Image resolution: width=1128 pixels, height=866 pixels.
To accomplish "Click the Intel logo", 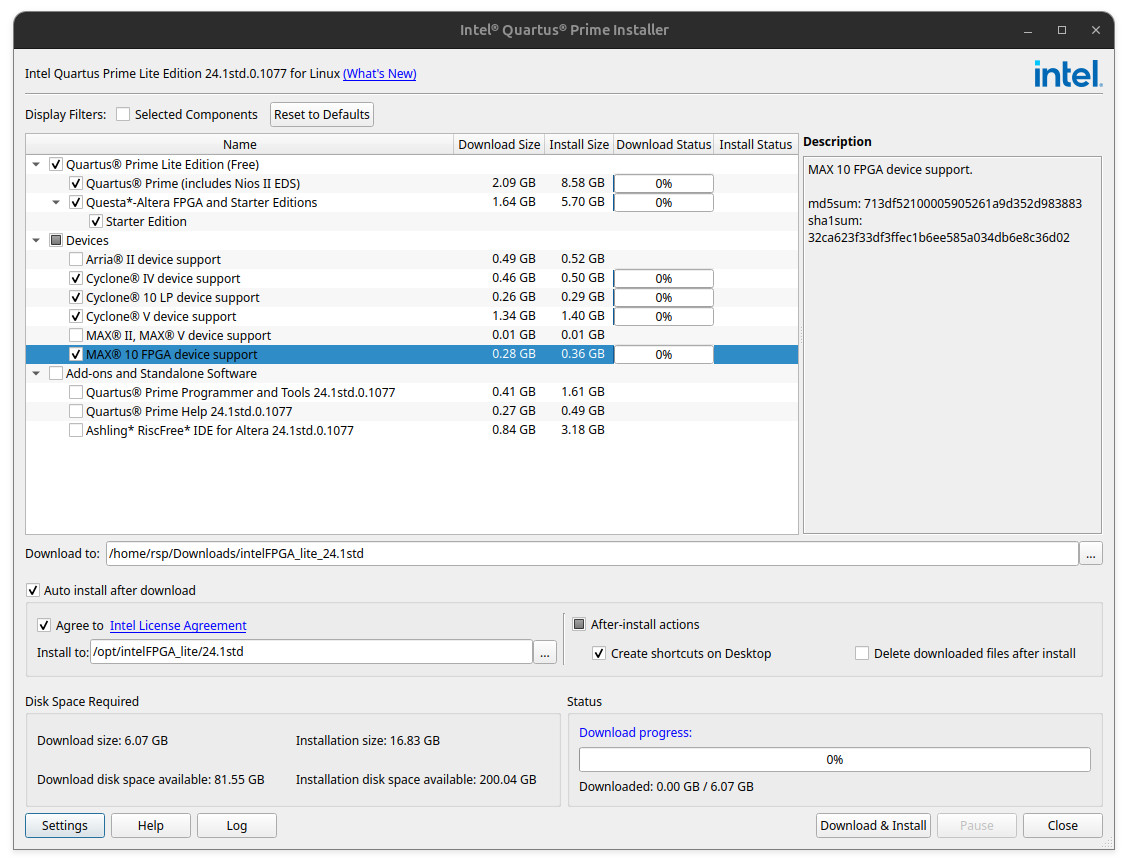I will (1067, 74).
